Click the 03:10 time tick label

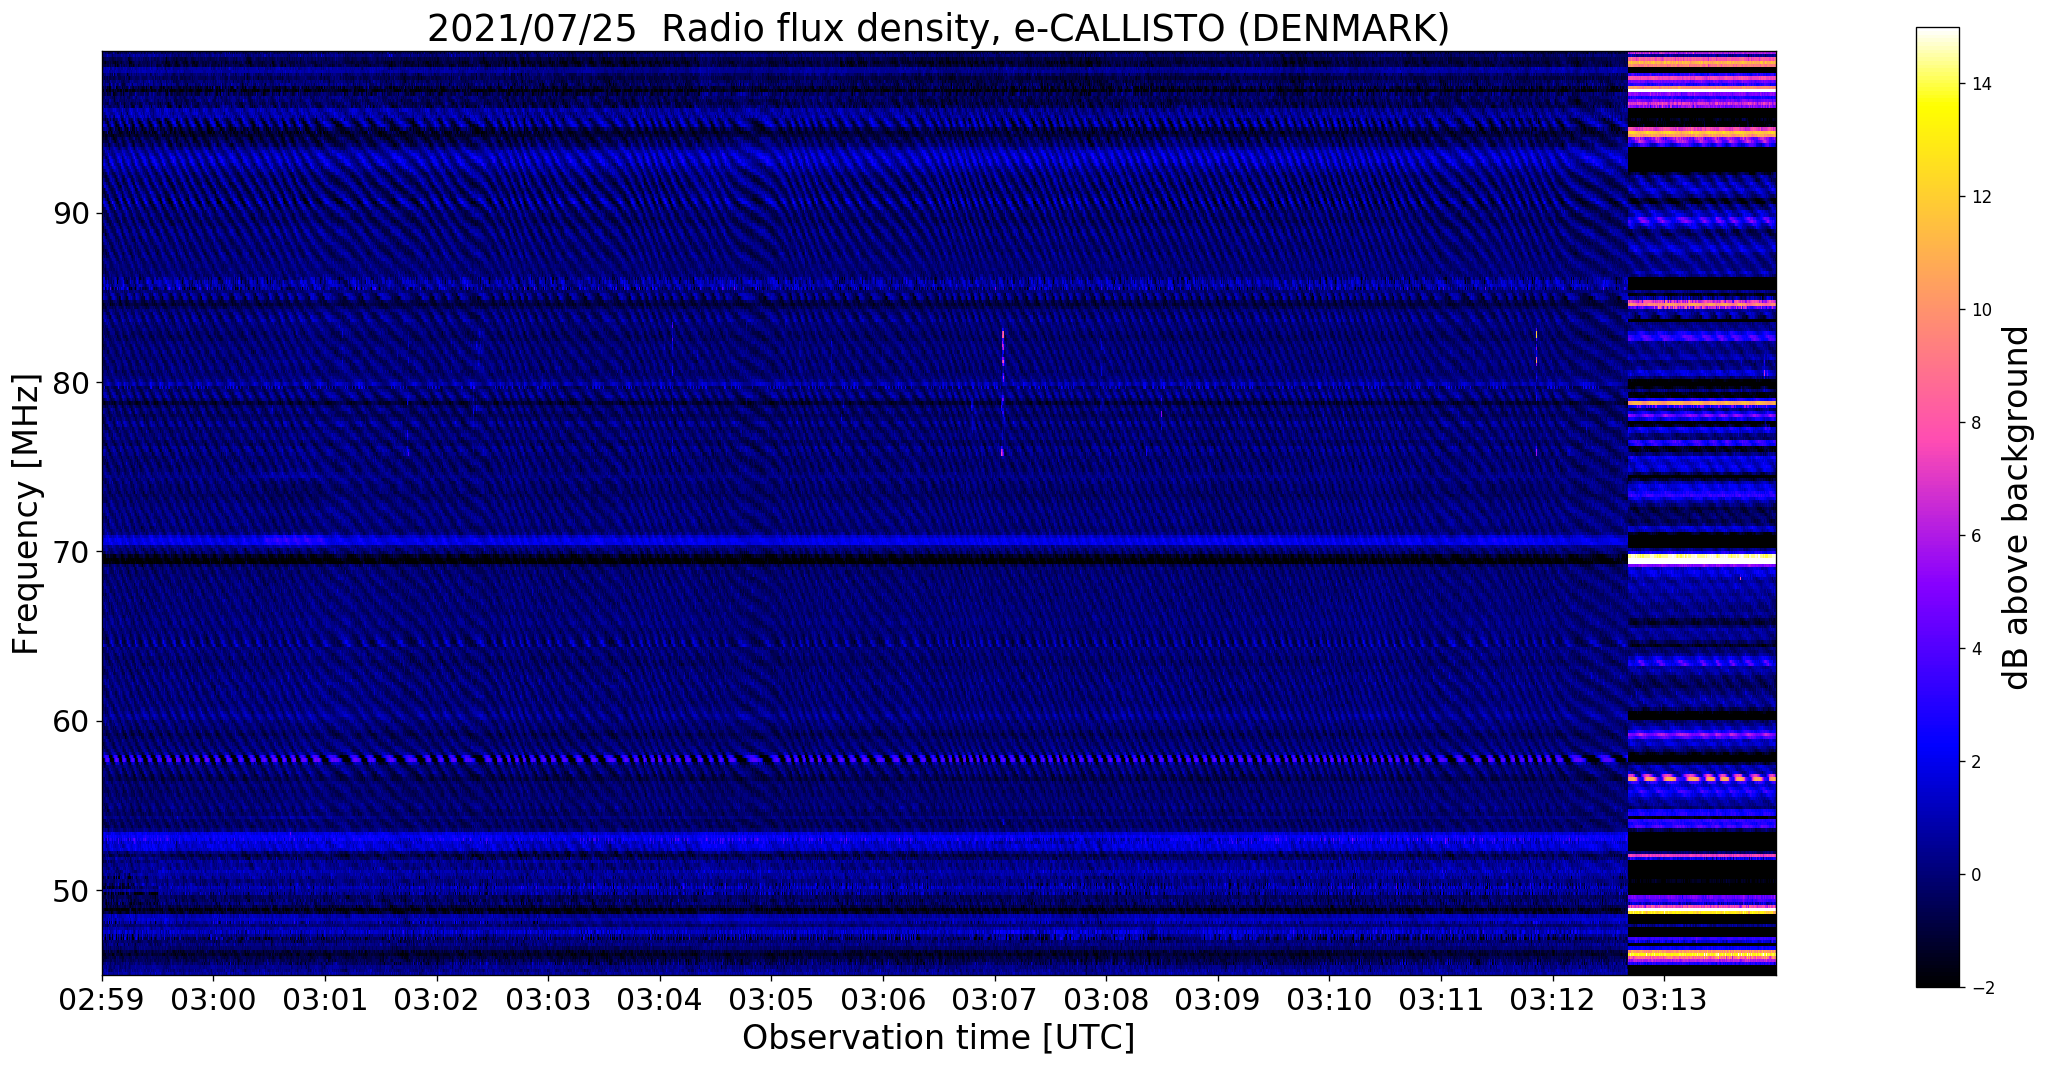[x=1329, y=999]
